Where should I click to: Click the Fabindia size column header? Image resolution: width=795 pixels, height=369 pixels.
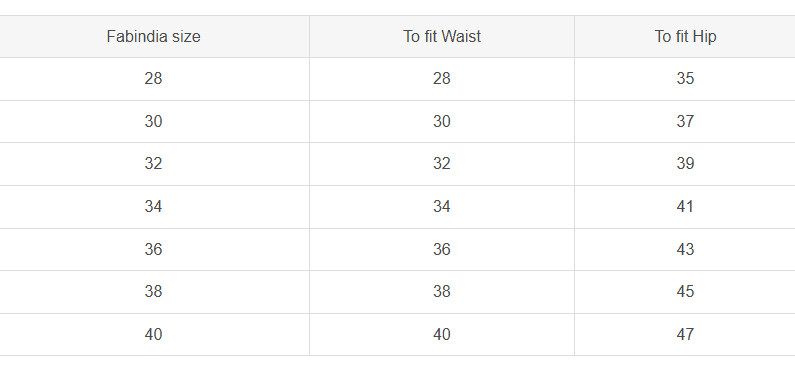(153, 36)
